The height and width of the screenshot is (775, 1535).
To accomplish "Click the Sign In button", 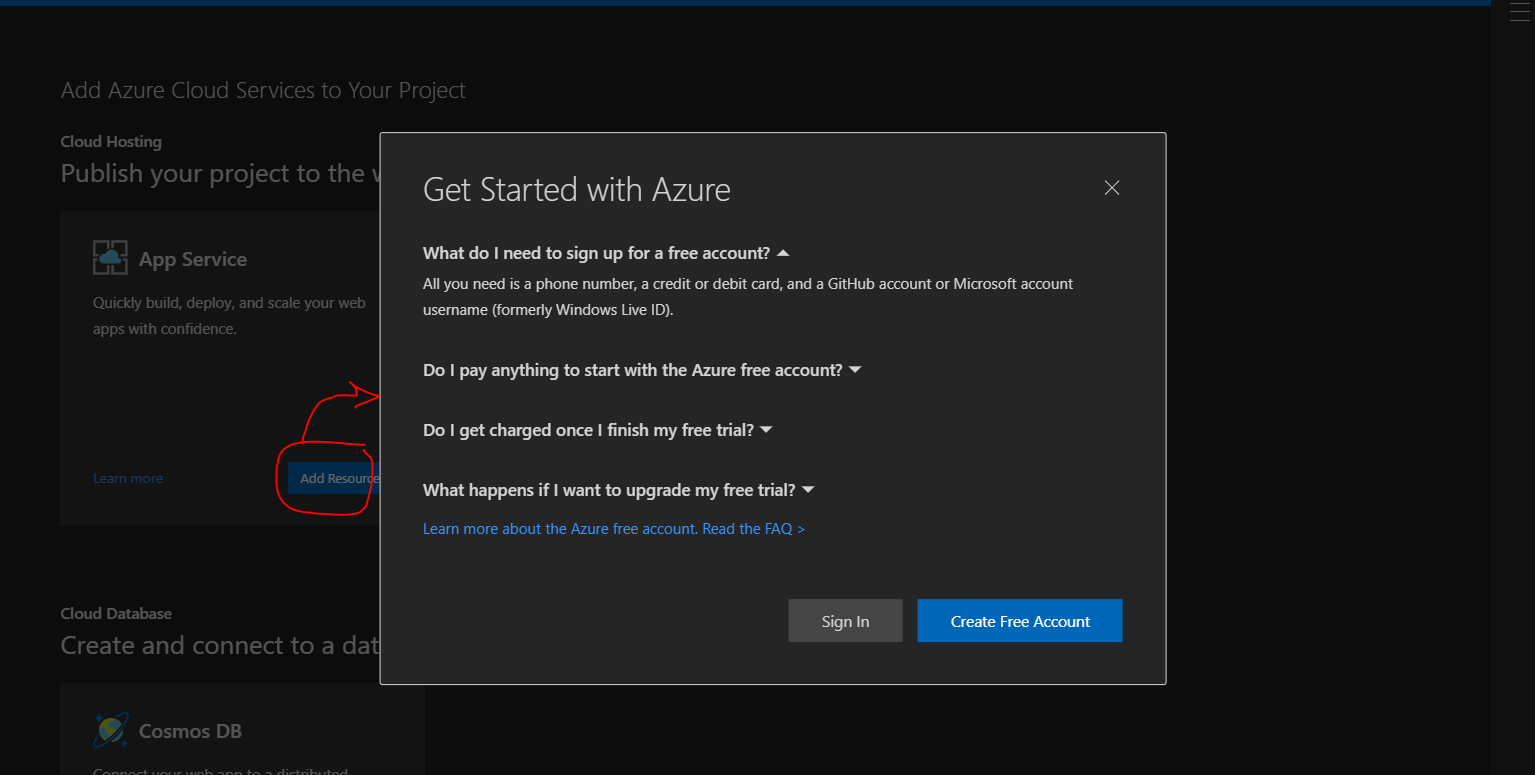I will 845,620.
